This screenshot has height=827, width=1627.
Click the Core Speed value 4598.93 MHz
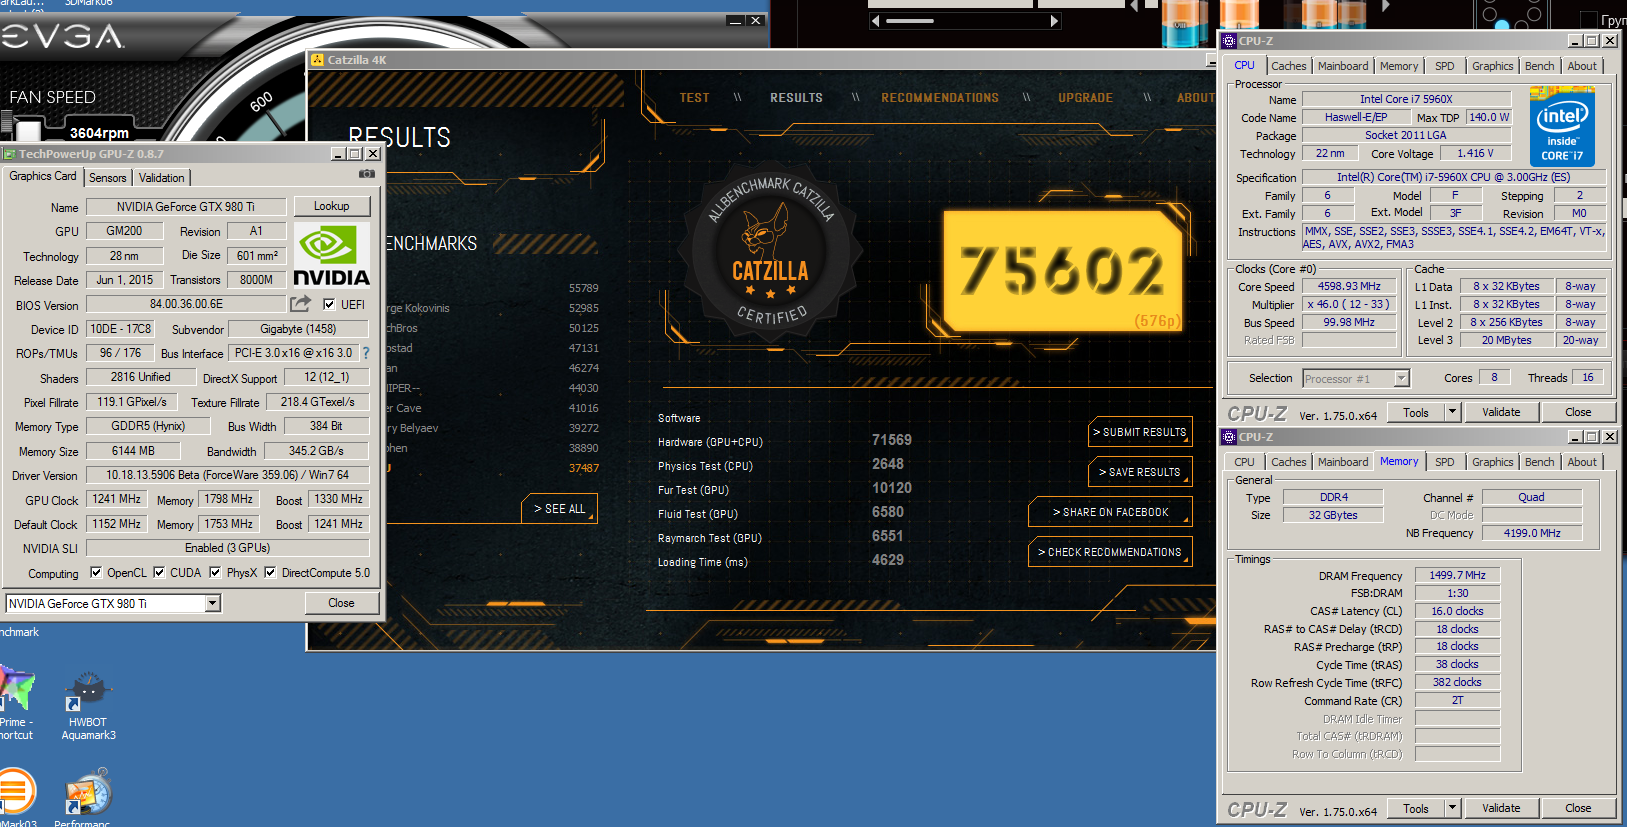point(1349,286)
